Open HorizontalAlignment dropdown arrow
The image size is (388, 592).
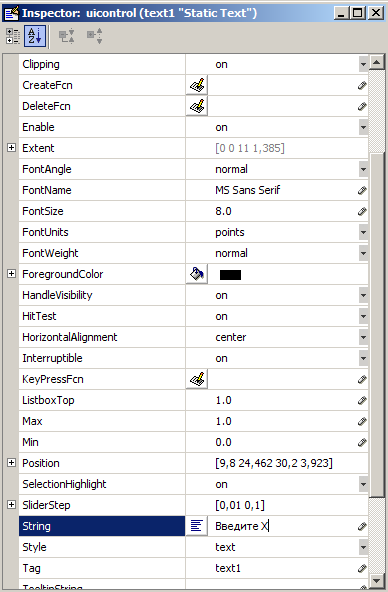pos(363,337)
